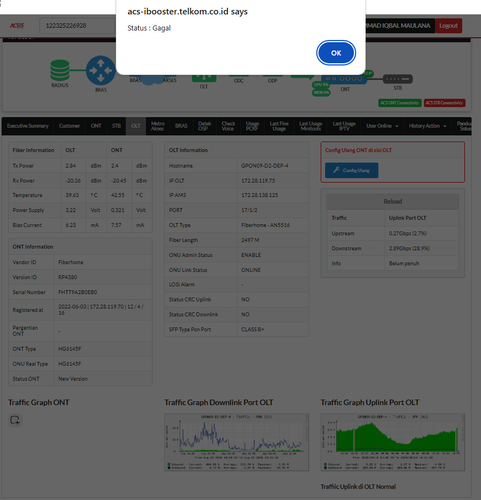The width and height of the screenshot is (481, 500).
Task: Open the Last Usage IPTV tab
Action: pos(344,126)
